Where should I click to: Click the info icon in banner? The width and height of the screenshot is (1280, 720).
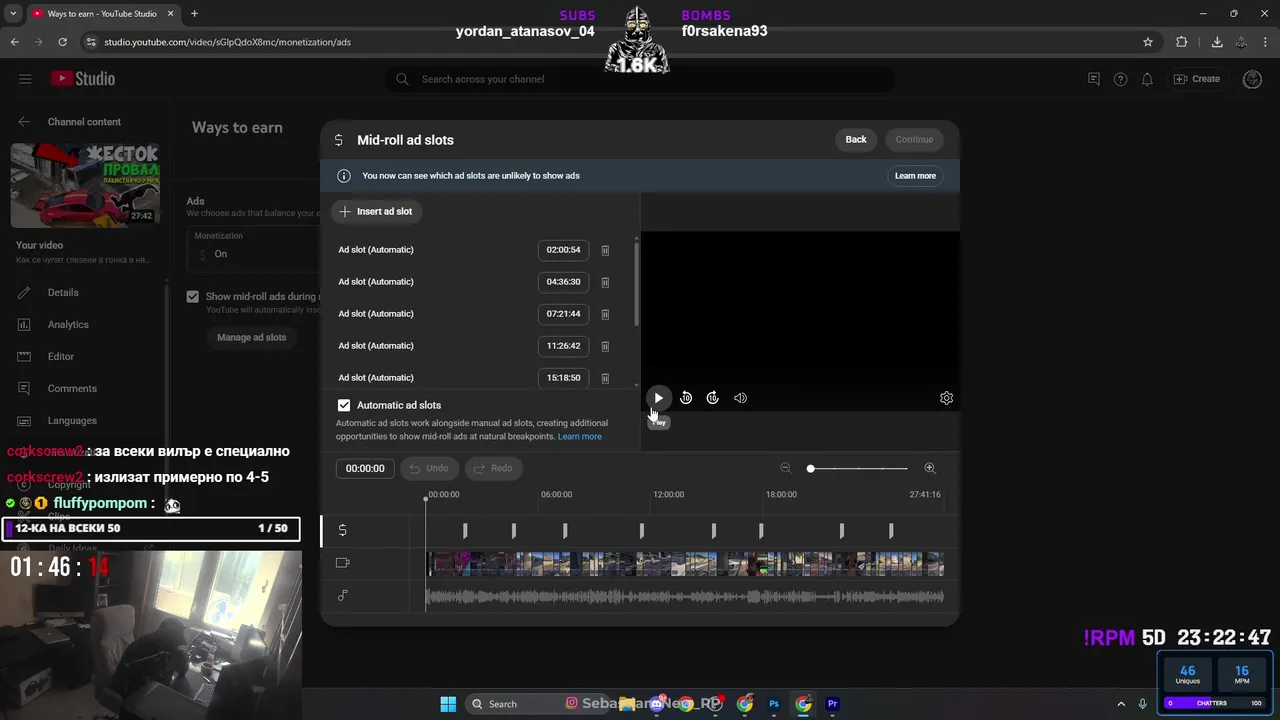point(344,176)
